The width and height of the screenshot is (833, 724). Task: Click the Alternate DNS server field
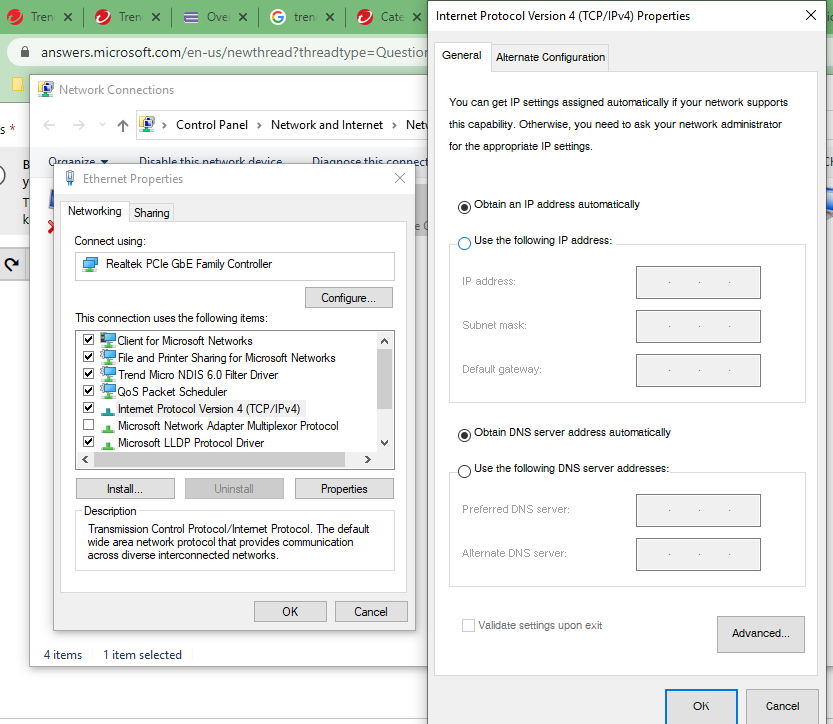pyautogui.click(x=698, y=554)
